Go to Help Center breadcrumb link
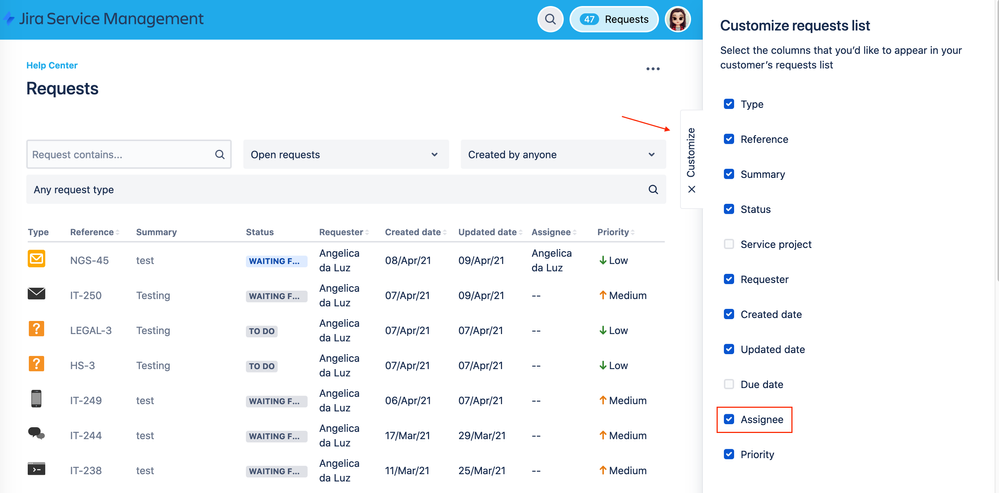The width and height of the screenshot is (999, 493). coord(52,65)
